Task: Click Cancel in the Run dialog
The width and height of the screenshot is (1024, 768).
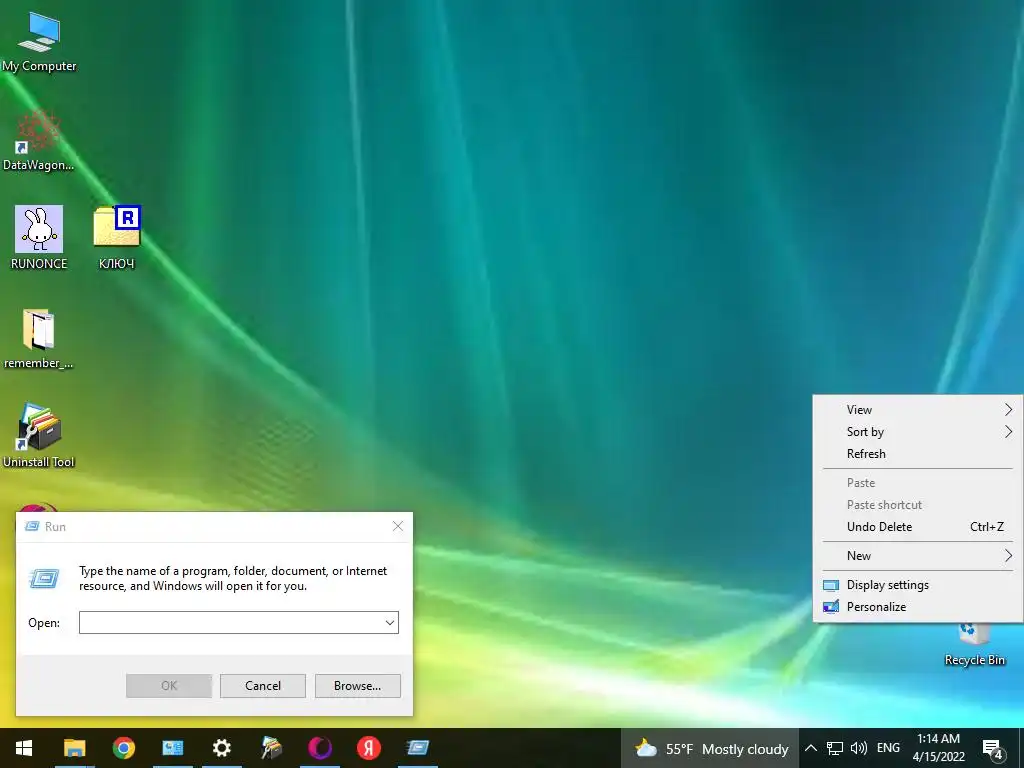Action: (263, 686)
